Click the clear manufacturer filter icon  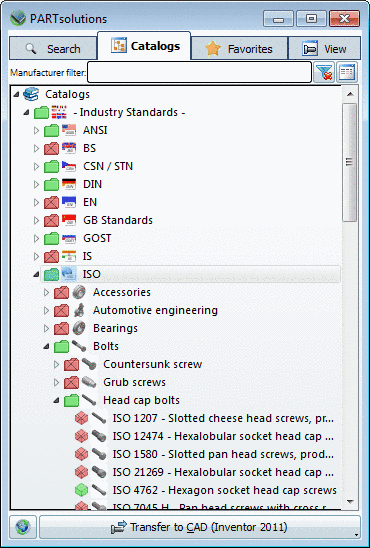[x=324, y=72]
